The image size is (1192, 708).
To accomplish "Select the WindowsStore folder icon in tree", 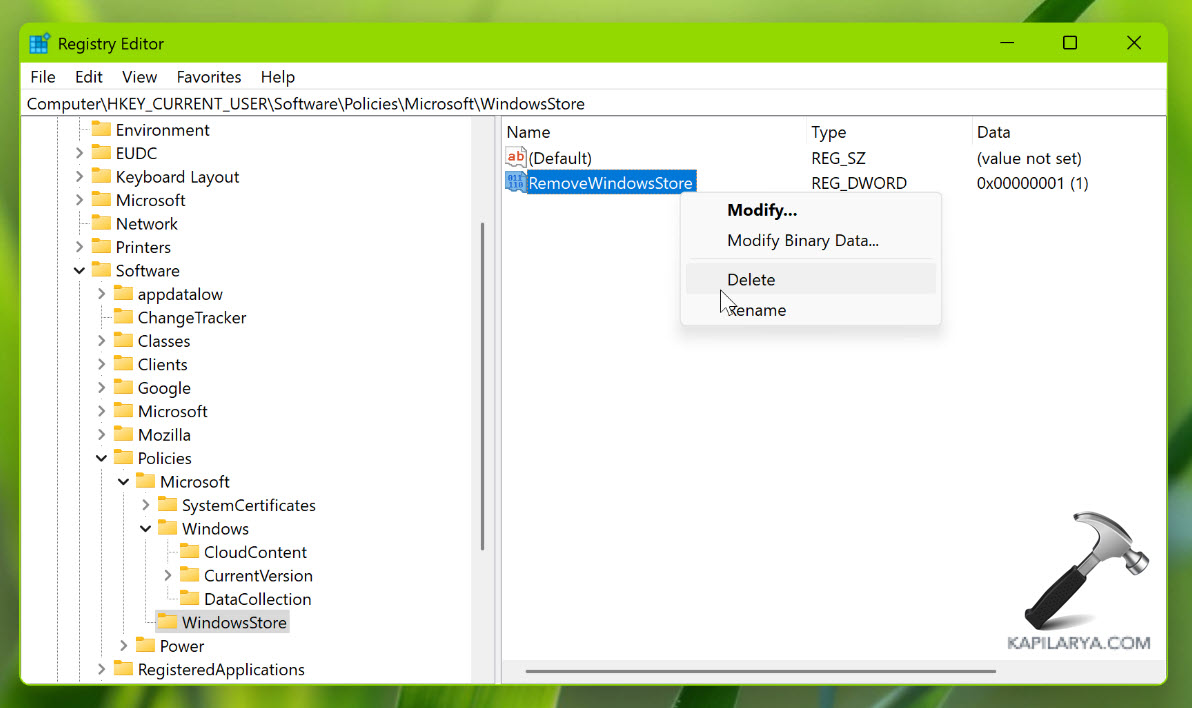I will (167, 623).
